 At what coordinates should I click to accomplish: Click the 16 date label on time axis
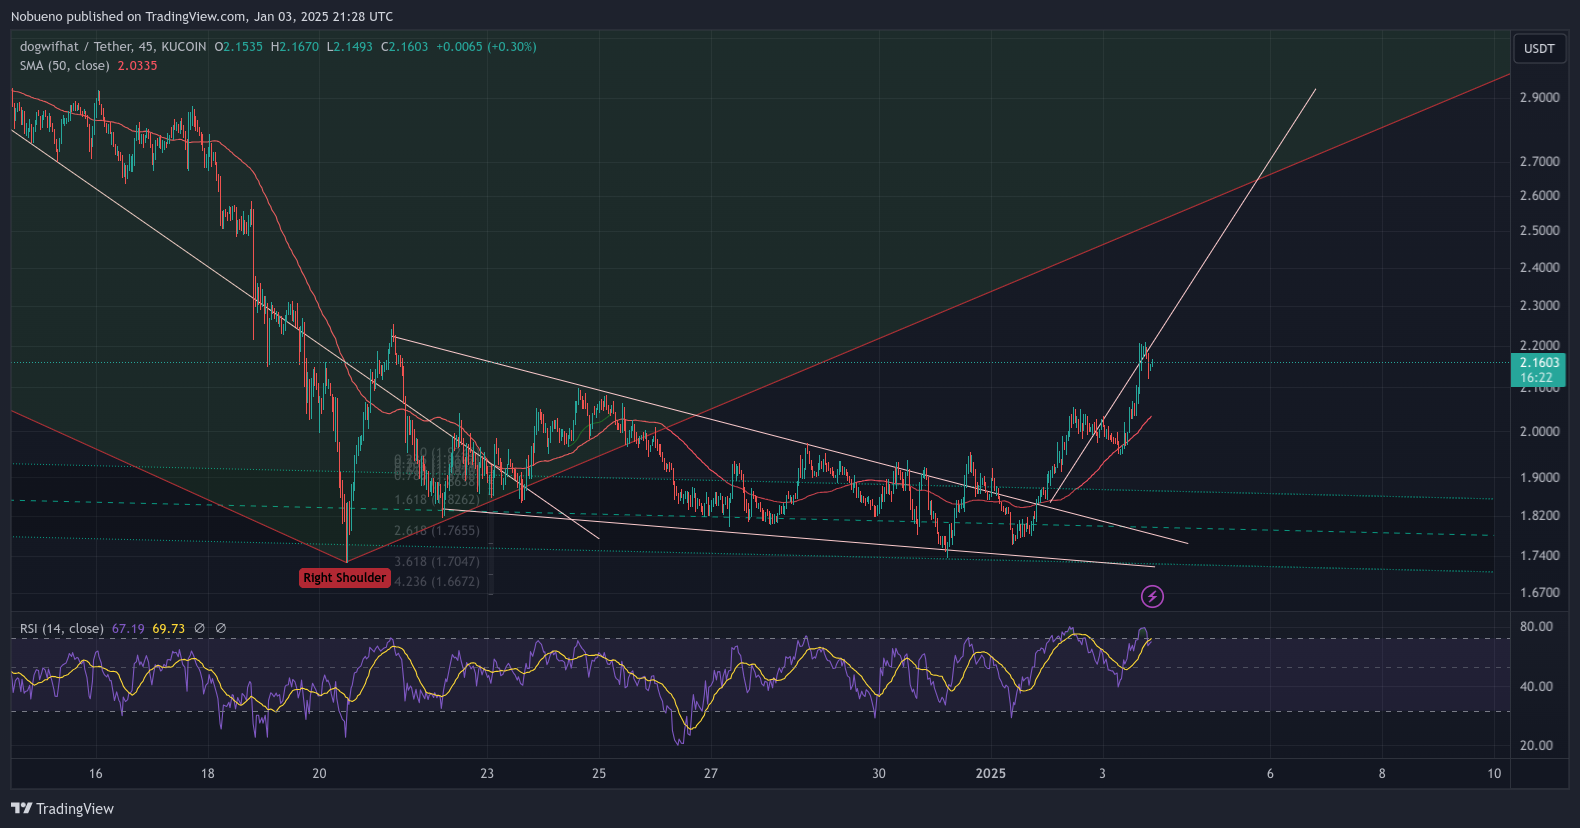pos(96,773)
